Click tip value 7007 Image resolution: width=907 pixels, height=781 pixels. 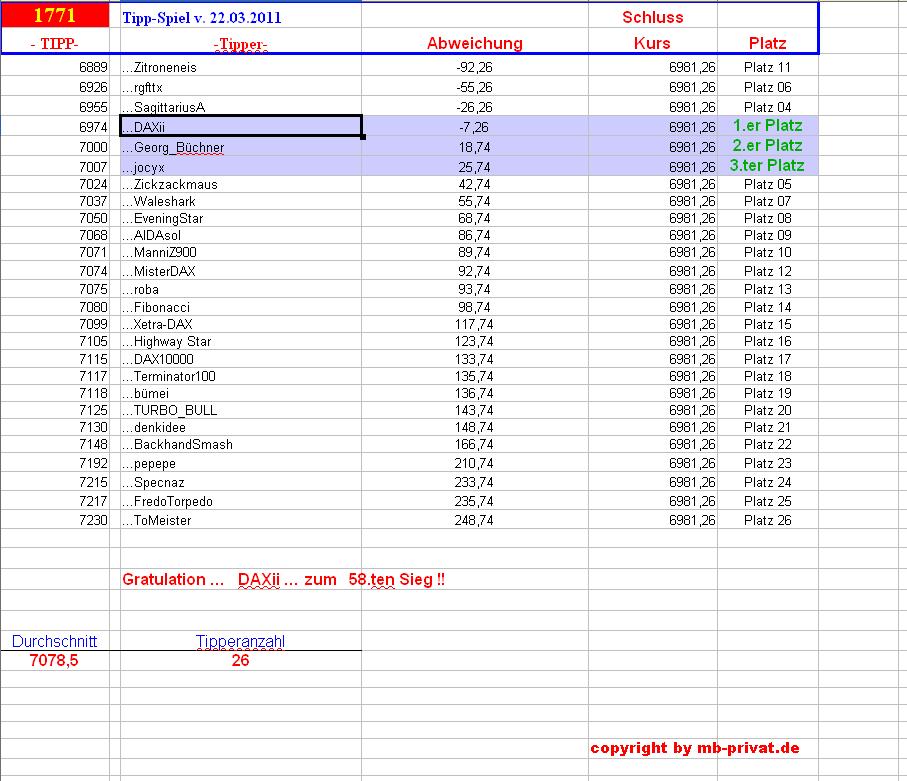tap(55, 167)
